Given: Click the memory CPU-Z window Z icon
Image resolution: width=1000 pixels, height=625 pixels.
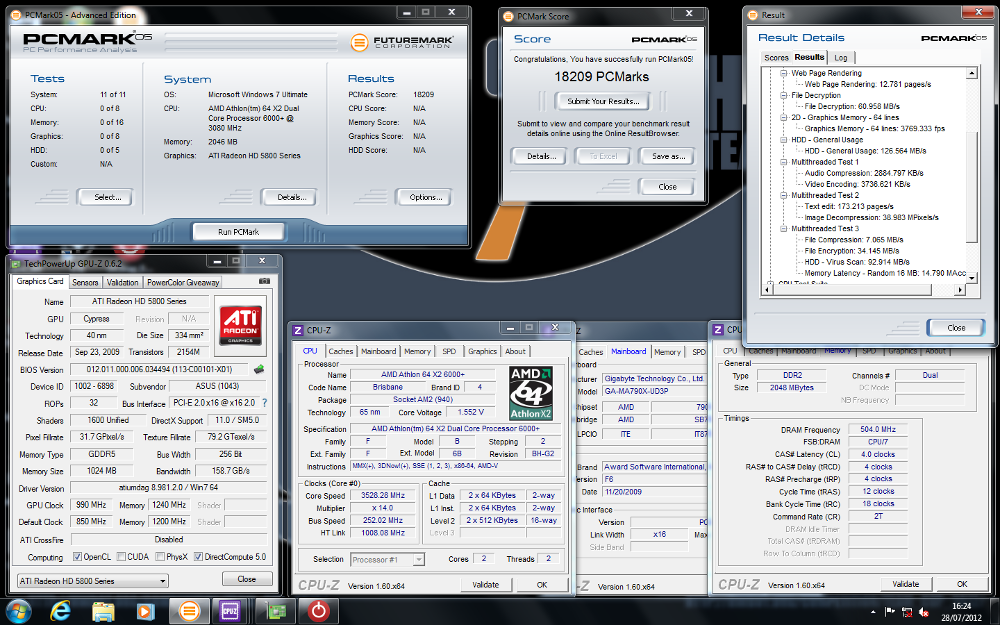Looking at the screenshot, I should 718,329.
